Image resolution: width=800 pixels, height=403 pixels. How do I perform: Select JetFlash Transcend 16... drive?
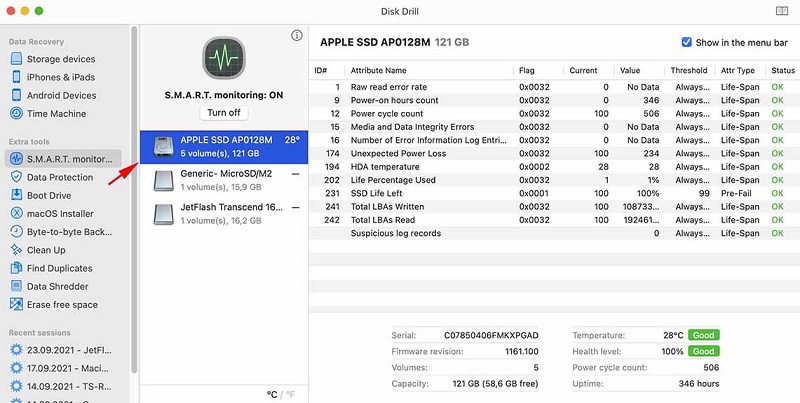click(223, 214)
